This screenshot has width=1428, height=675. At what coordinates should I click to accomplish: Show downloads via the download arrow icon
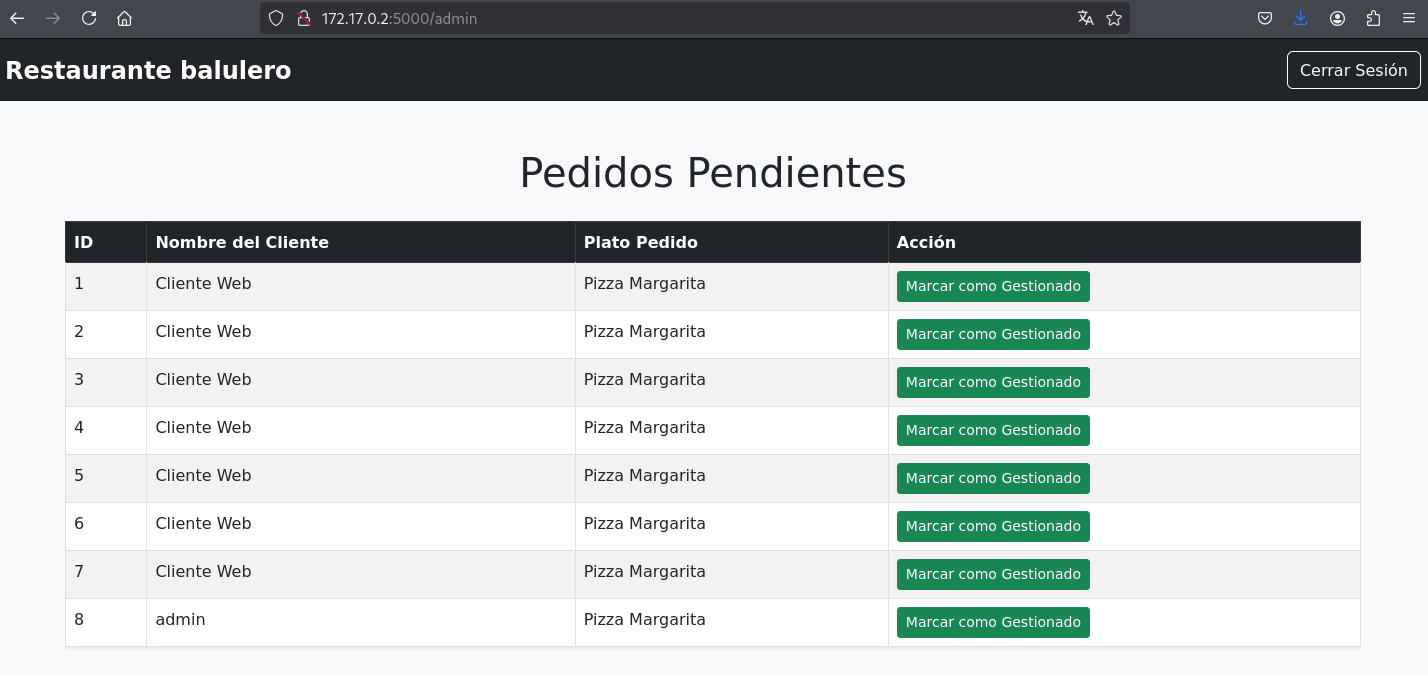coord(1301,18)
